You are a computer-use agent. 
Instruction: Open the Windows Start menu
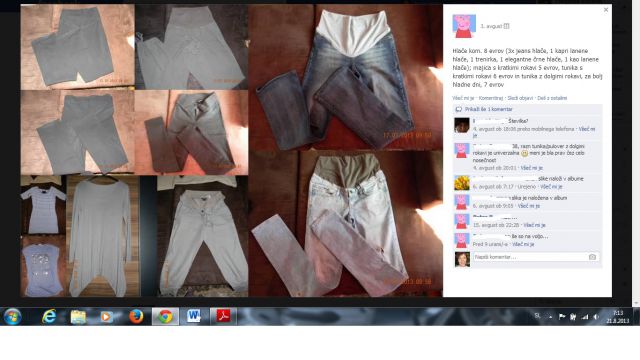12,316
